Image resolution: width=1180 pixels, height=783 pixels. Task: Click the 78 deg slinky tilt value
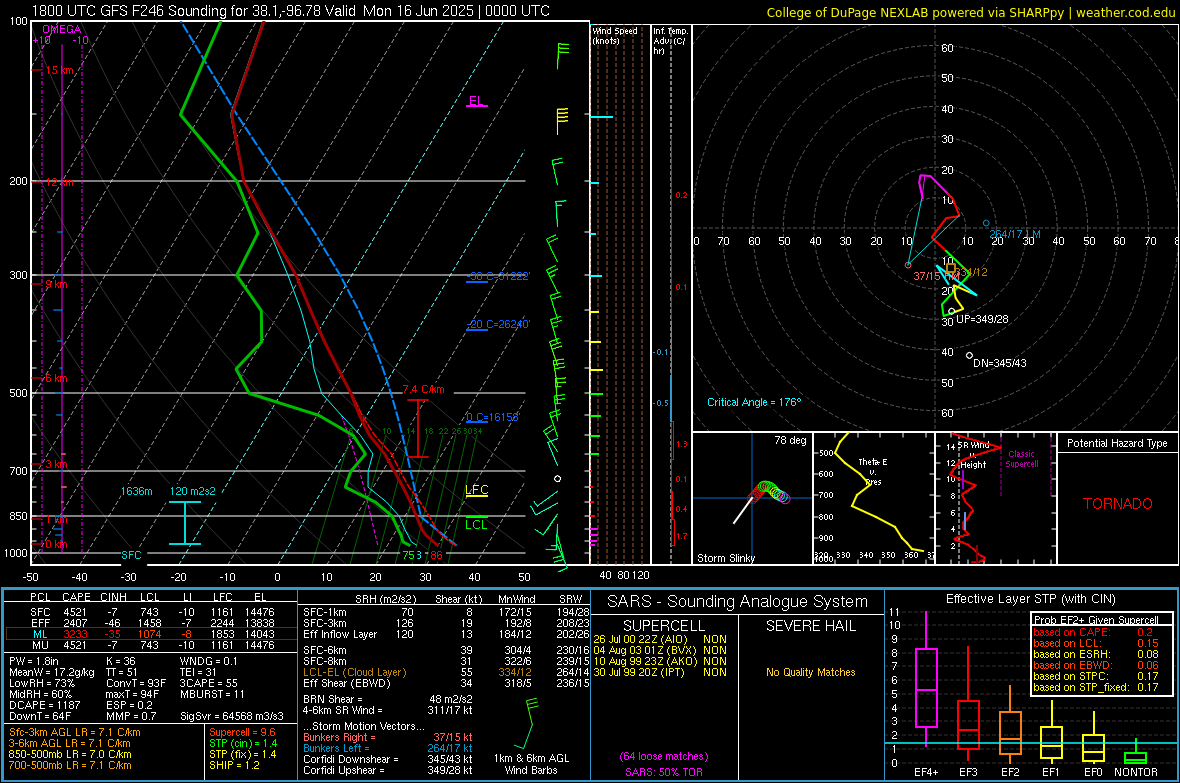click(790, 440)
